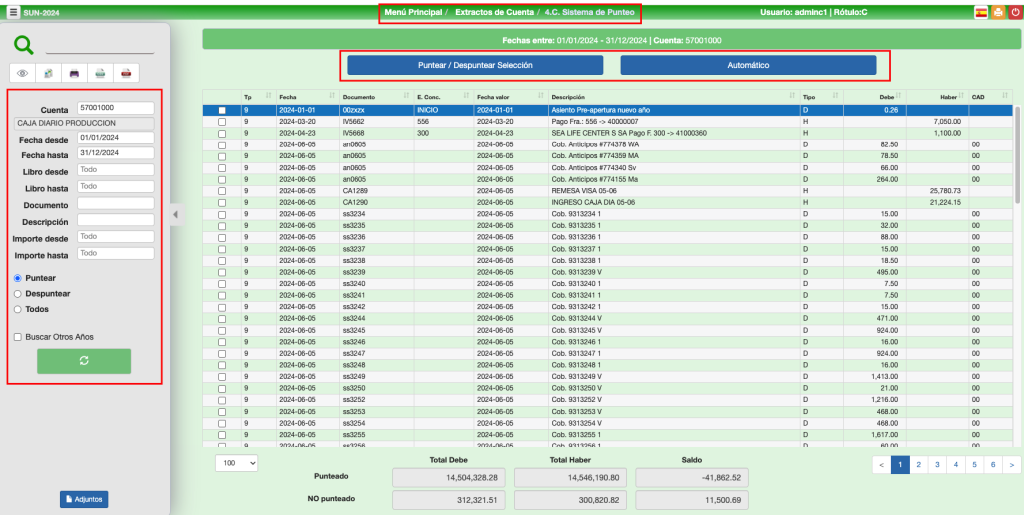Viewport: 1024px width, 515px height.
Task: Click the Puntear / Despuntear Selección button
Action: [x=475, y=65]
